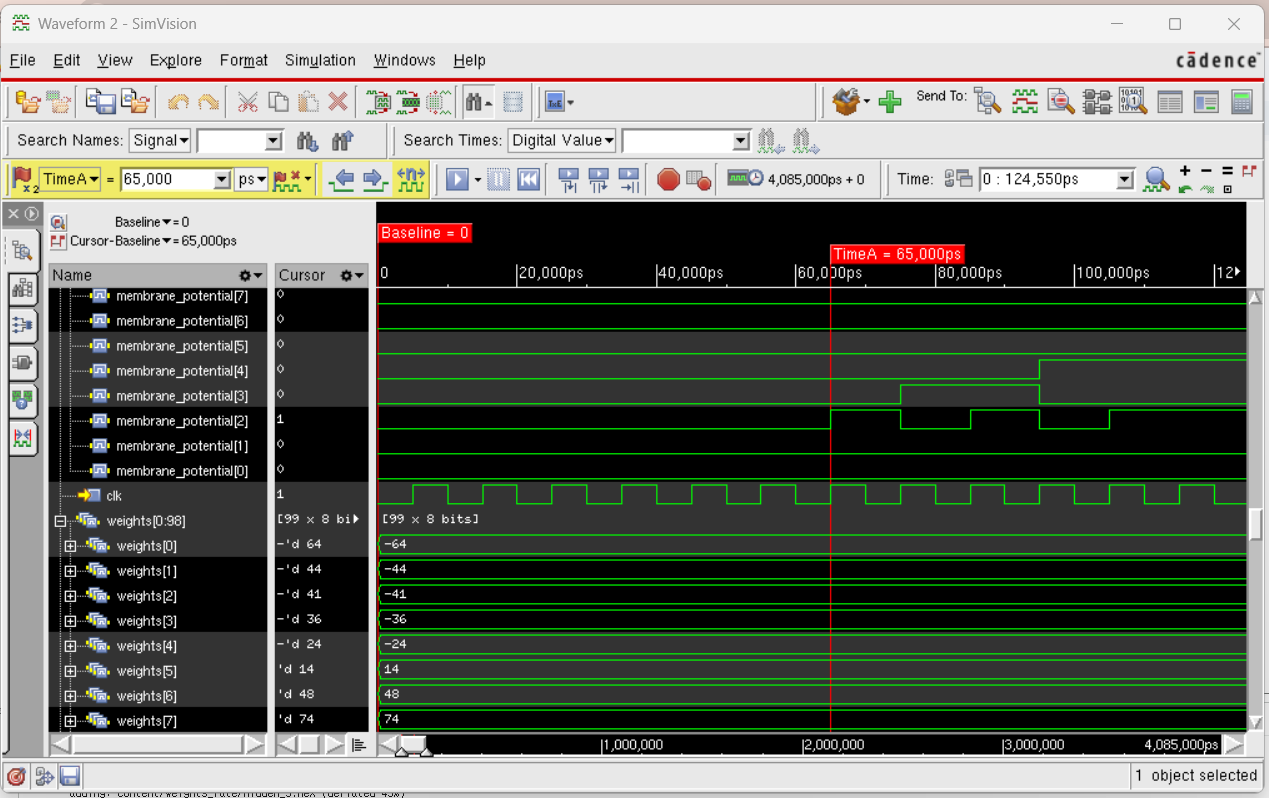Go to previous edge arrow

coord(342,180)
